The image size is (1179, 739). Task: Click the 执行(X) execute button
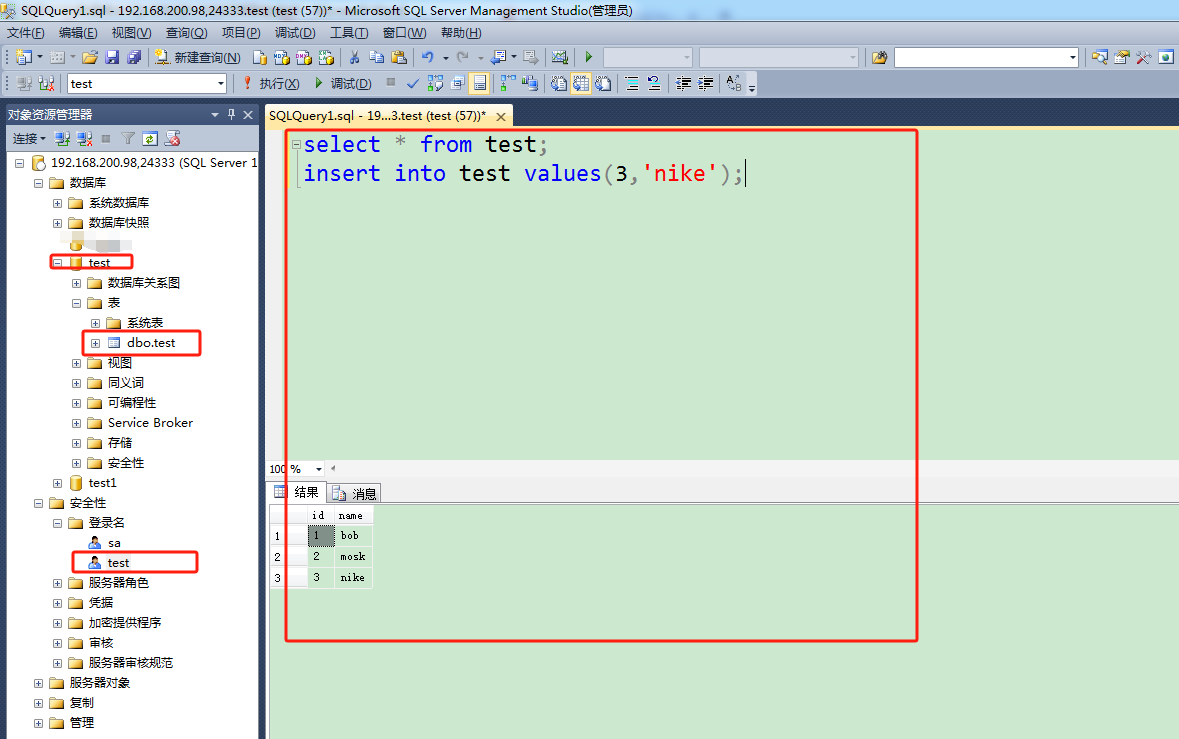pyautogui.click(x=271, y=83)
